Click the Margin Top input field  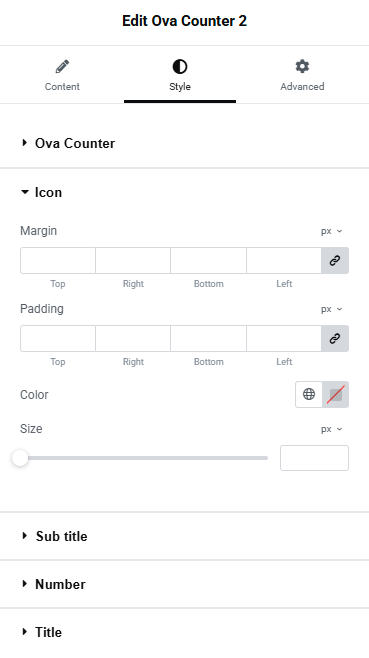coord(58,261)
